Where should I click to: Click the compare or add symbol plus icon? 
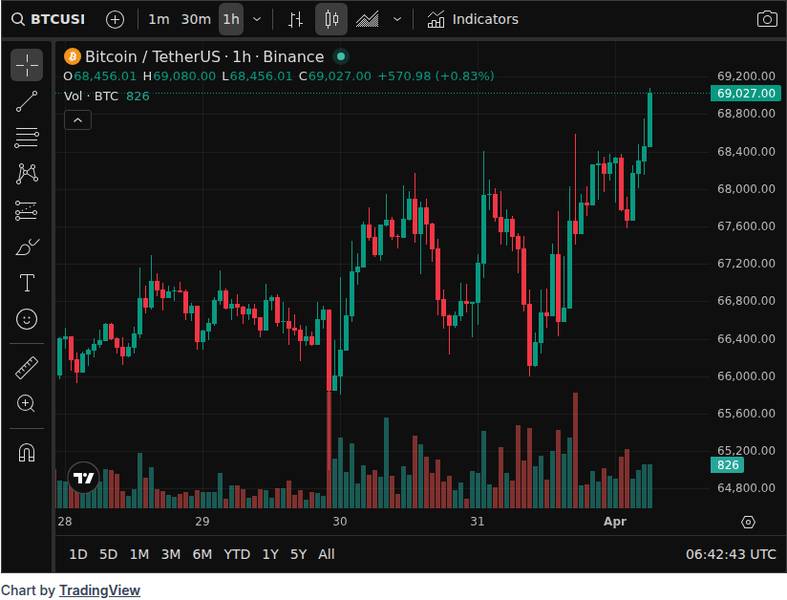click(115, 20)
